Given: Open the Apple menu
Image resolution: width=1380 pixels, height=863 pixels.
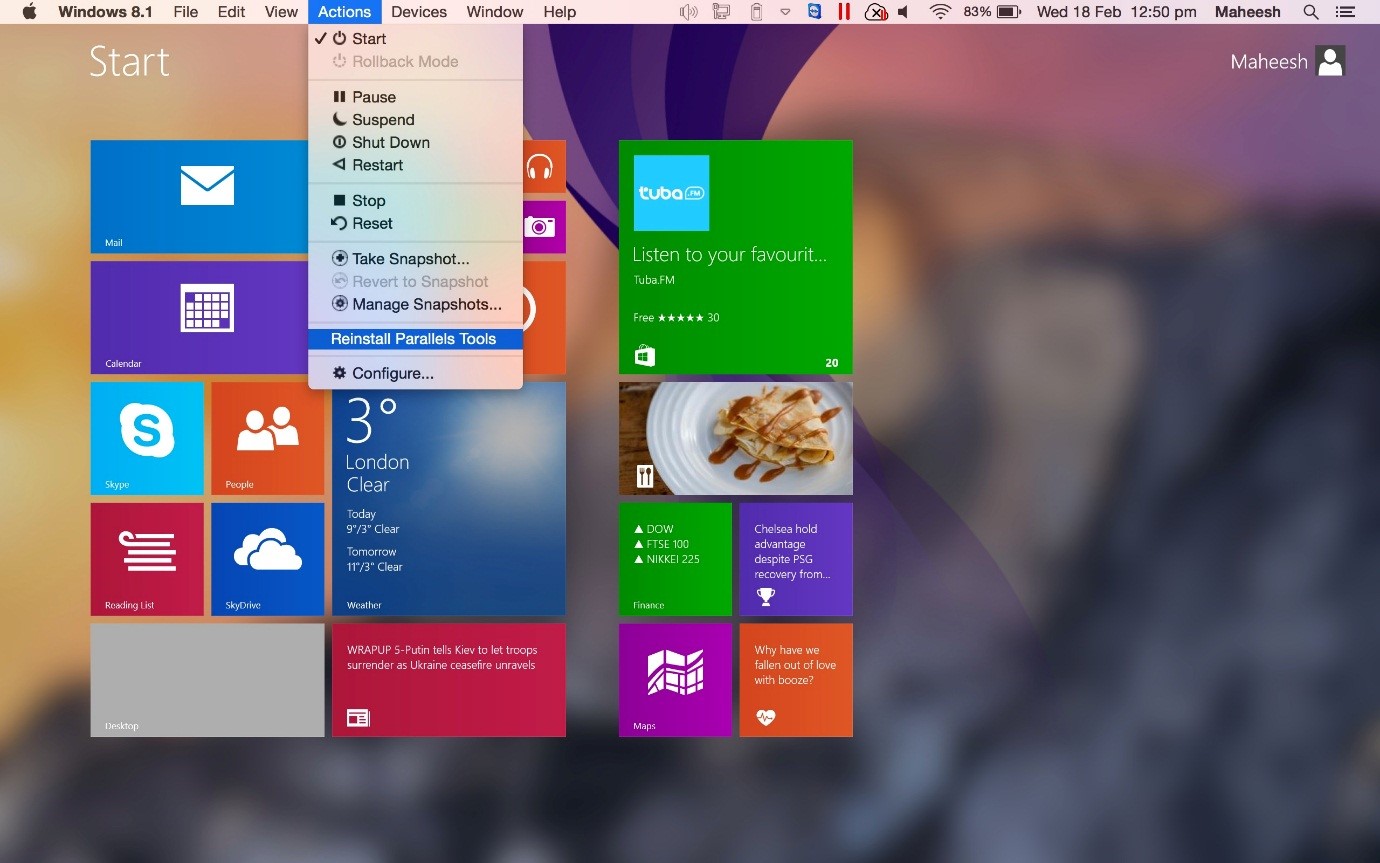Looking at the screenshot, I should pos(29,12).
